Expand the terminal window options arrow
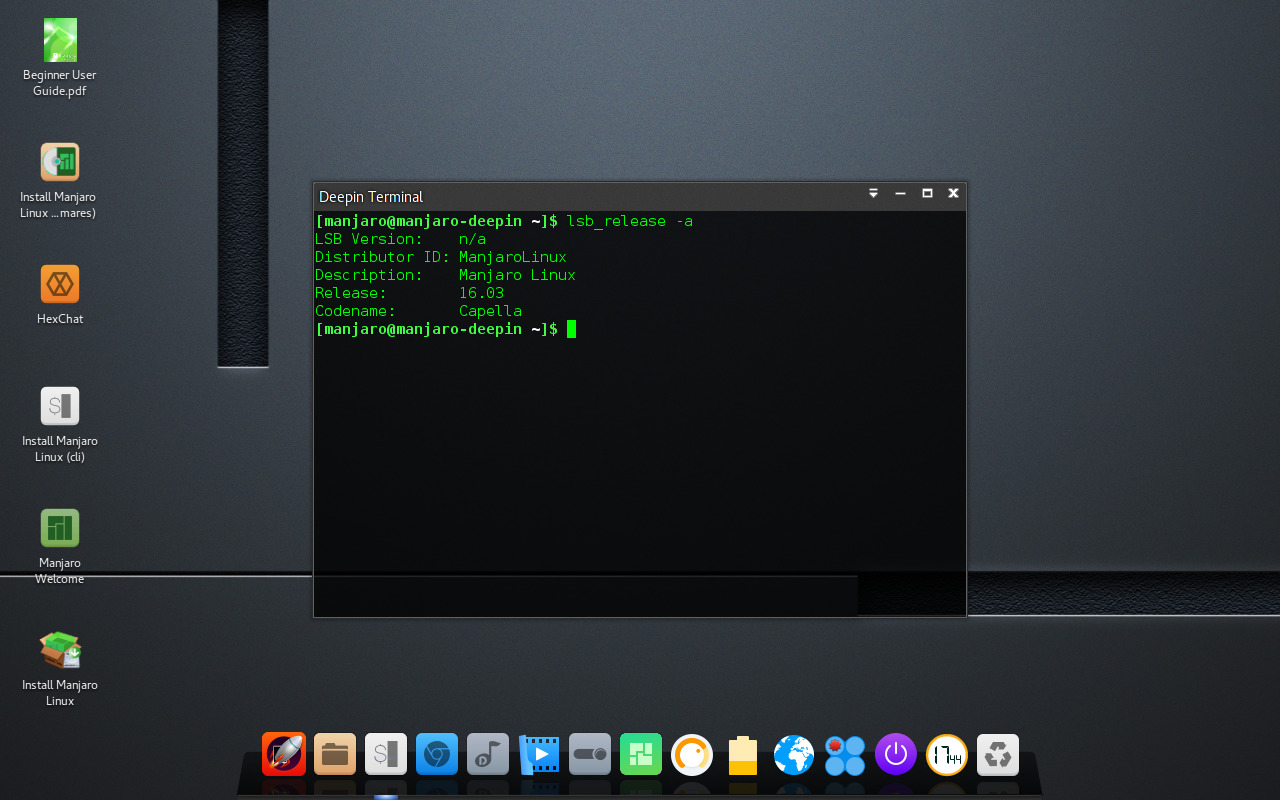The width and height of the screenshot is (1280, 800). point(873,193)
